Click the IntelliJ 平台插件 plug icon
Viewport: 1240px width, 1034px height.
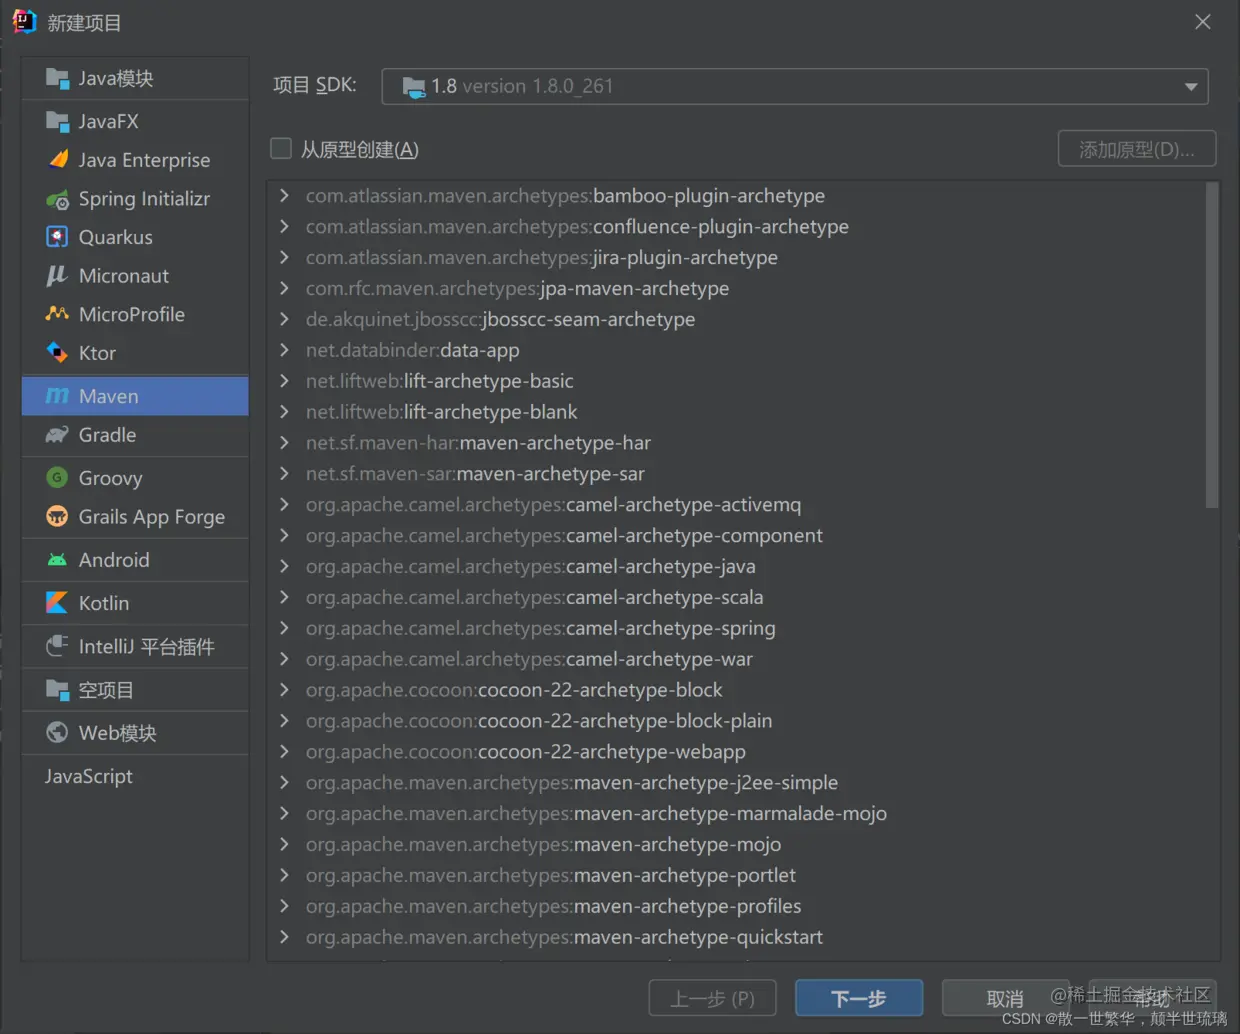pyautogui.click(x=57, y=646)
